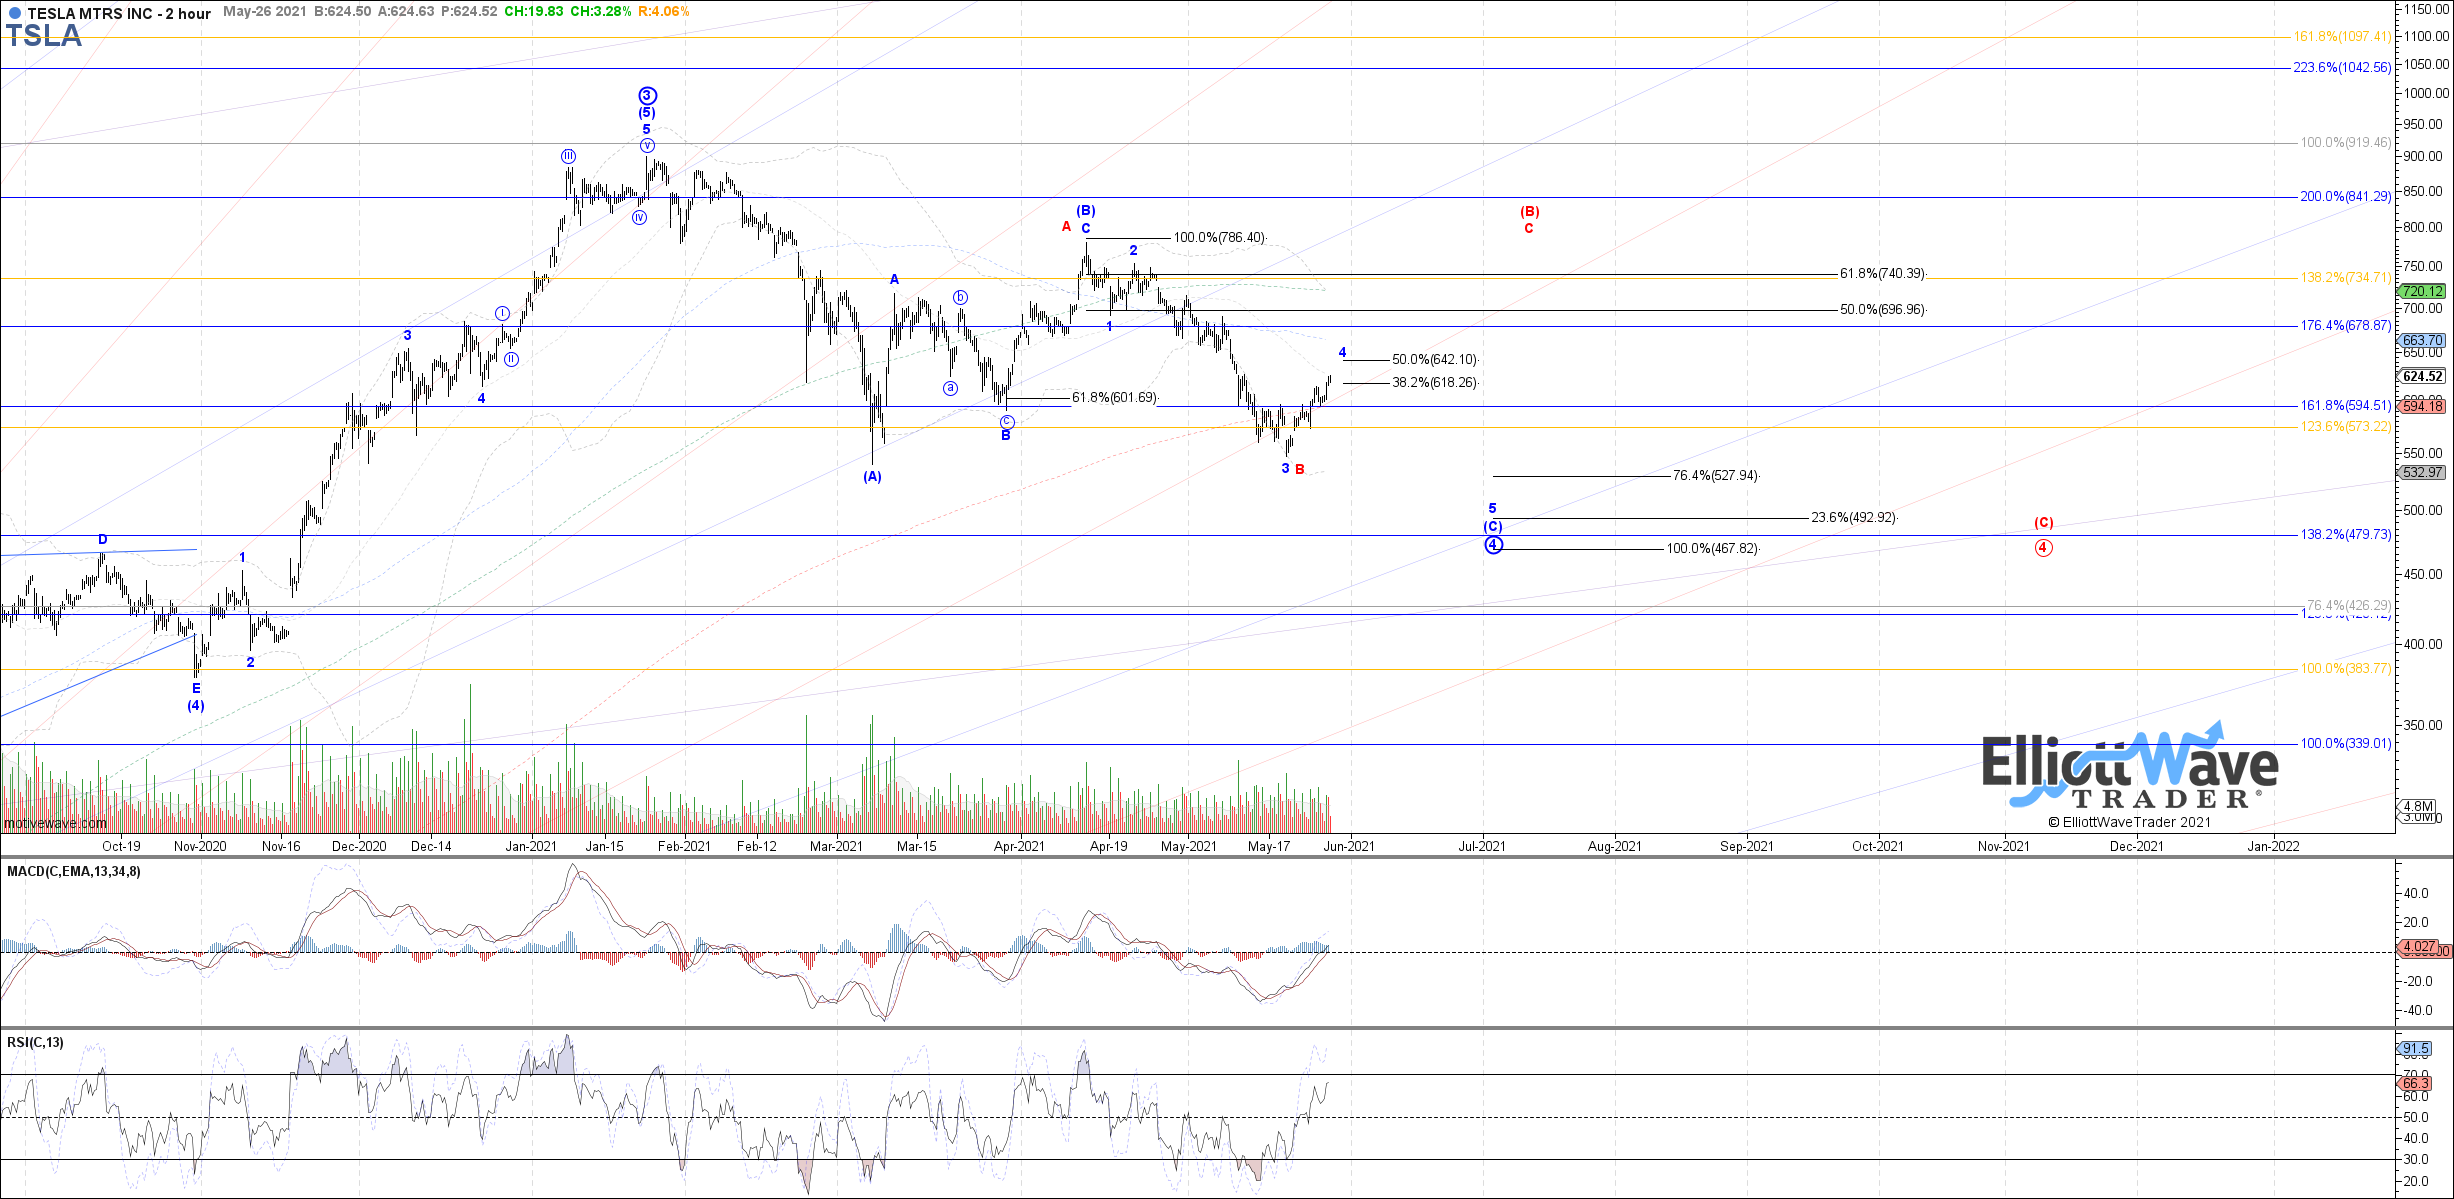Click the 61.8%(740.39) retracement label
Screen dimensions: 2454x1199
[1882, 274]
